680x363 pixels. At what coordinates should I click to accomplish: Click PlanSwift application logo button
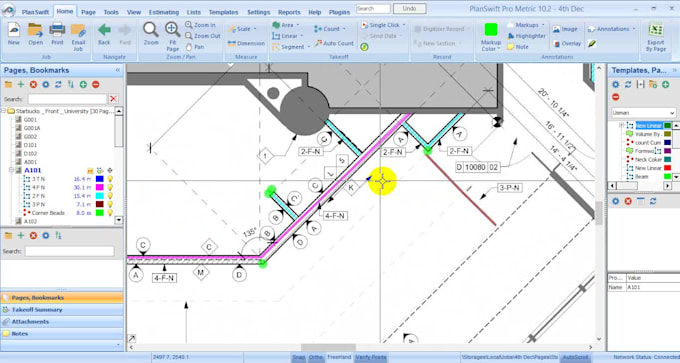tap(8, 11)
